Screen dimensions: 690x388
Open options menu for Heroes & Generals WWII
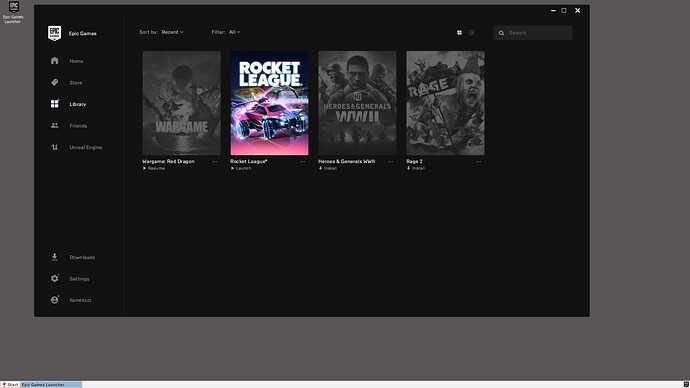[x=390, y=161]
